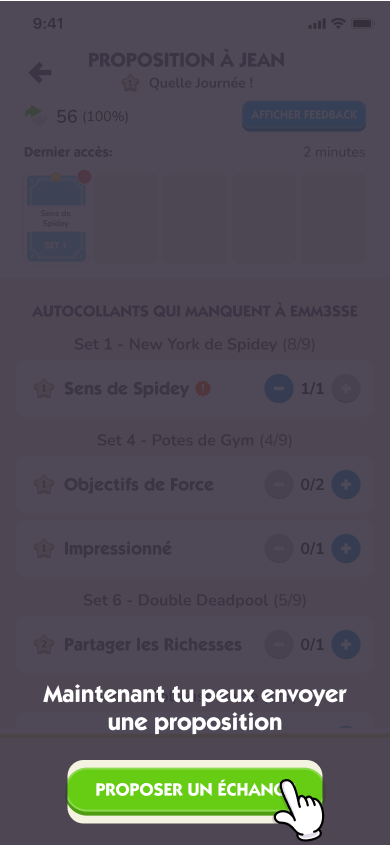Image resolution: width=390 pixels, height=846 pixels.
Task: Tap the green trade arrow icon near 56
Action: coord(36,115)
